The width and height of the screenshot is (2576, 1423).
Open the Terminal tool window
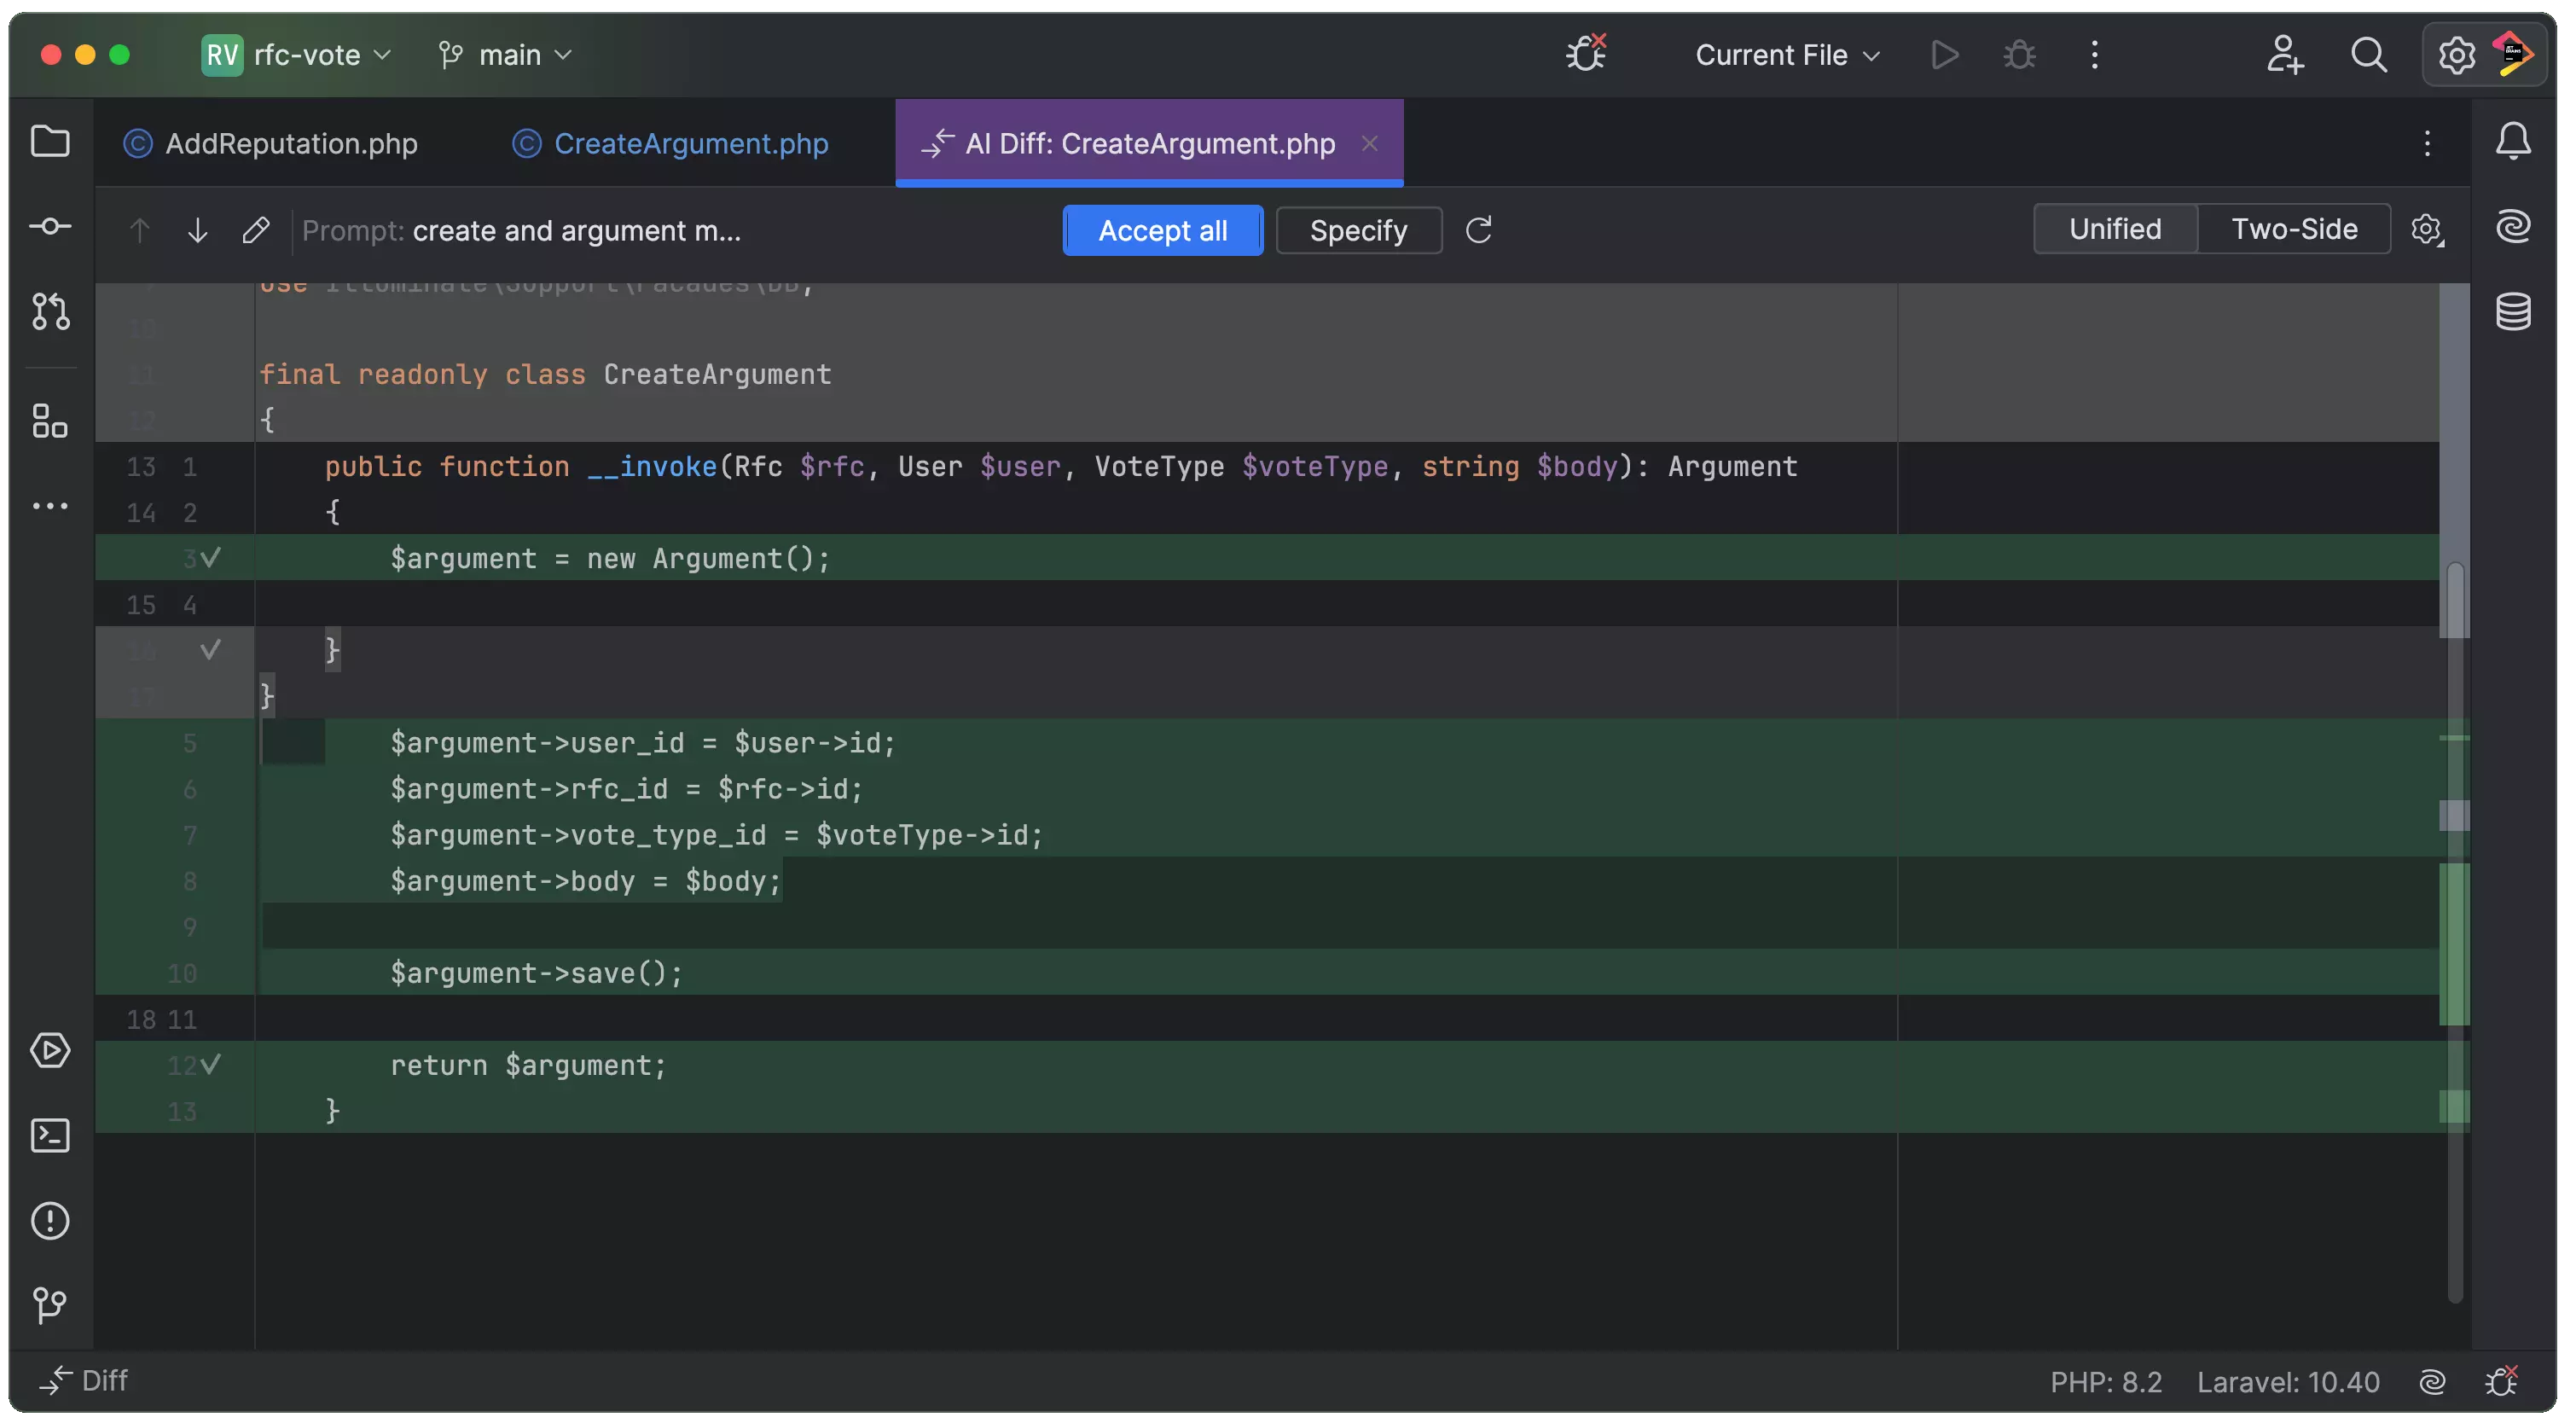(50, 1136)
